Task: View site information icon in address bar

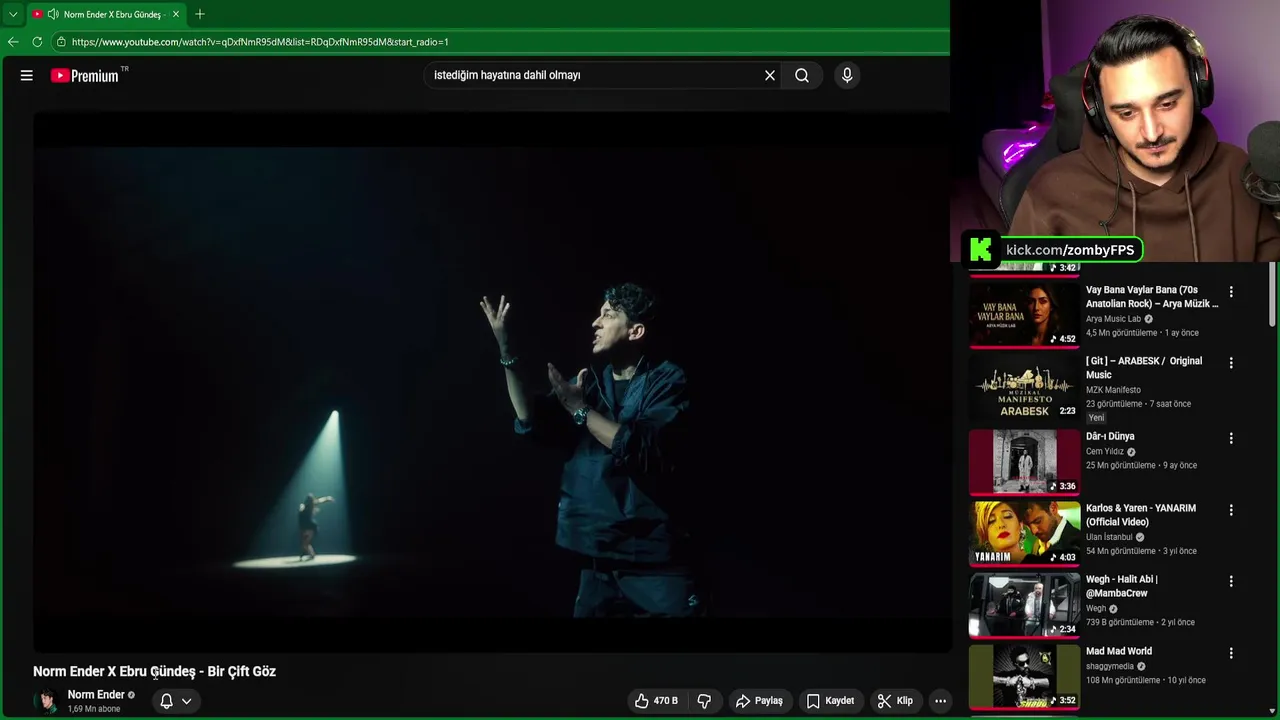Action: click(61, 42)
